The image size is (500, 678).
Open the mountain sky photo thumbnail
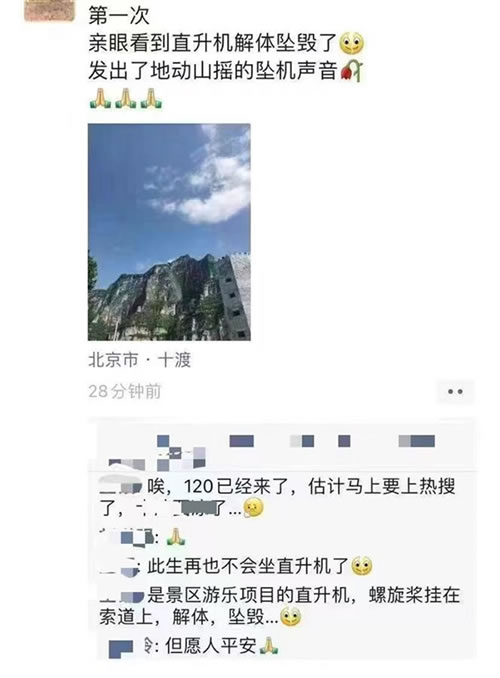(x=169, y=232)
